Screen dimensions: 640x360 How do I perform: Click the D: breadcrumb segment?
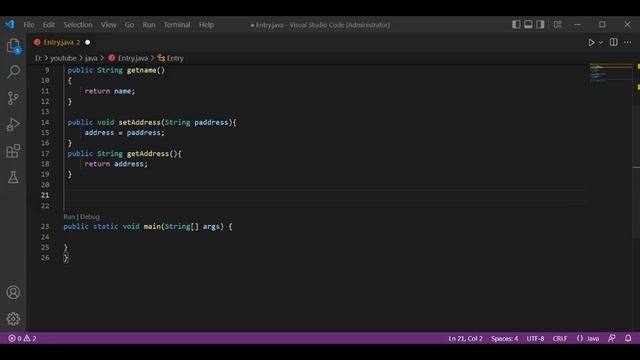click(x=38, y=58)
